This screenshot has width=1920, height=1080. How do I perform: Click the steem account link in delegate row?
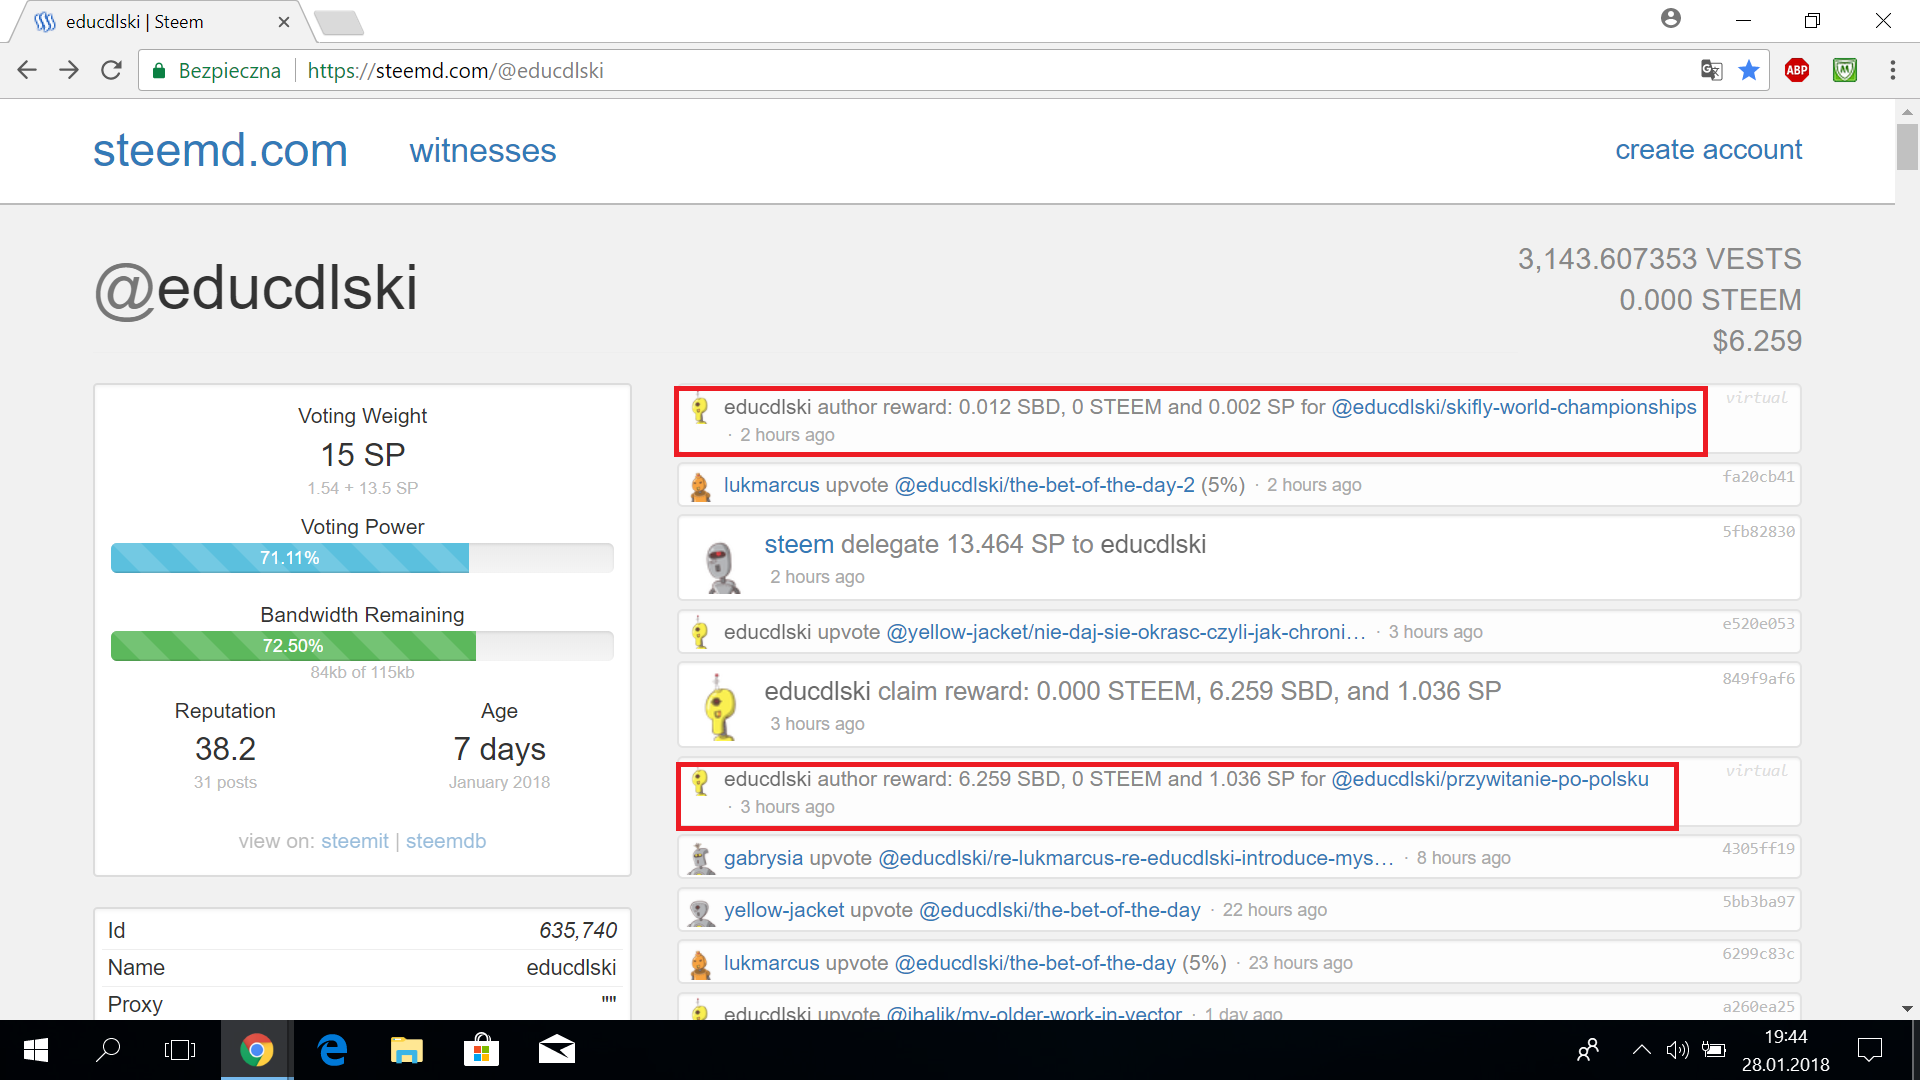[799, 544]
